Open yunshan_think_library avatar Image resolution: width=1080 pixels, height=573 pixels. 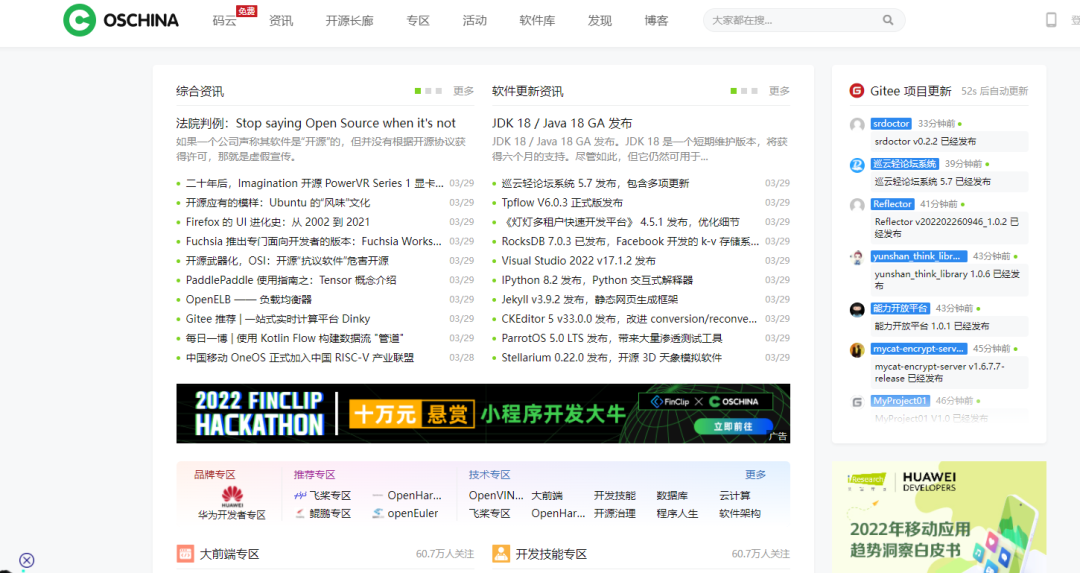tap(857, 258)
